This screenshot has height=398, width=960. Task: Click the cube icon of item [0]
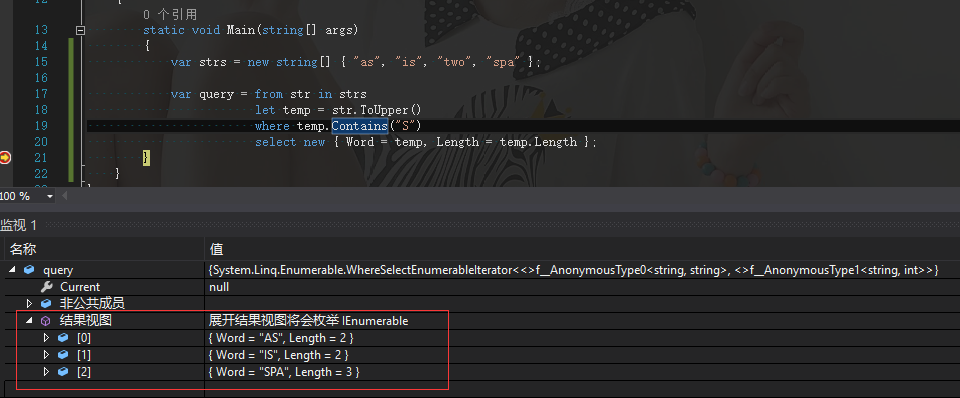point(63,337)
